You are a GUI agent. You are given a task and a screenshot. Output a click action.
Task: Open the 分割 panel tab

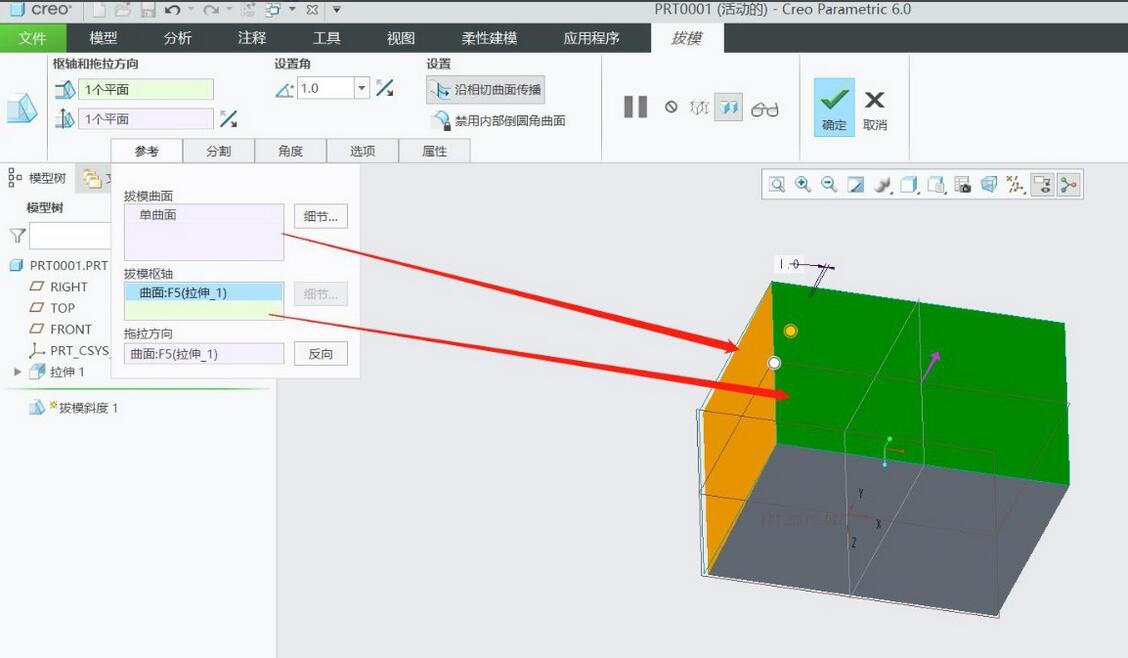(x=219, y=151)
